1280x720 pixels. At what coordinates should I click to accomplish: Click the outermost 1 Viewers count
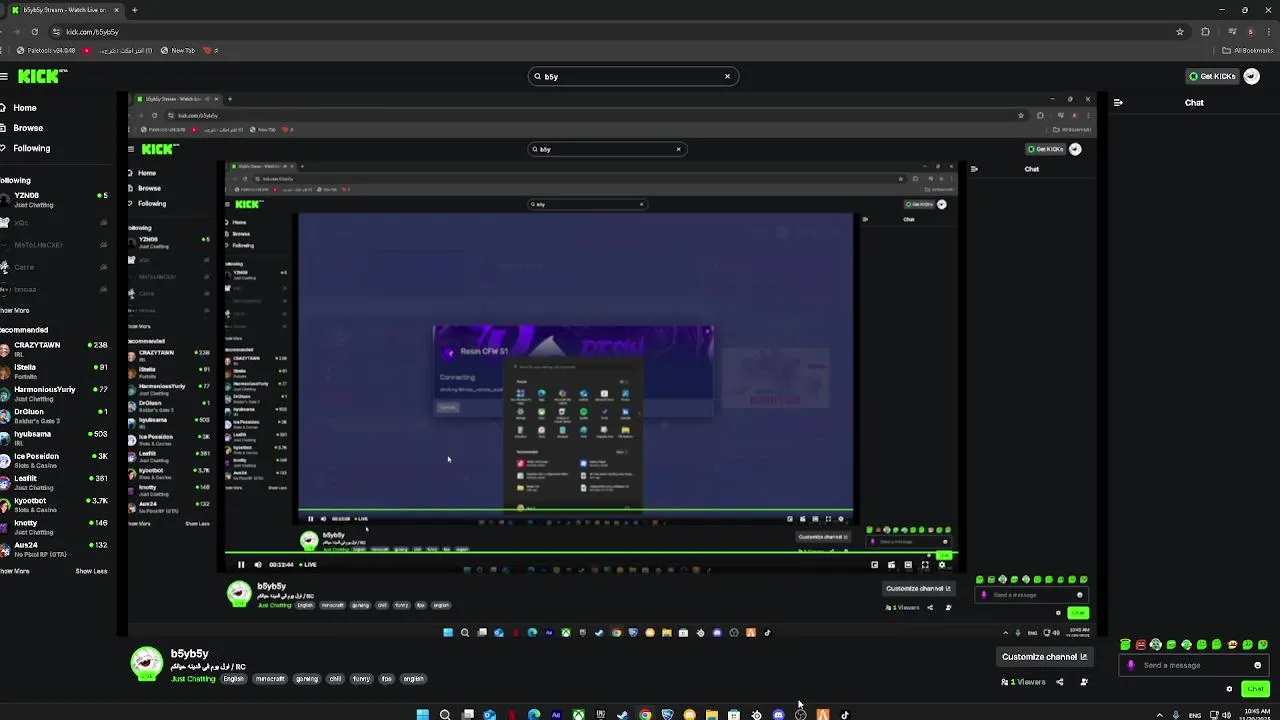coord(1023,682)
